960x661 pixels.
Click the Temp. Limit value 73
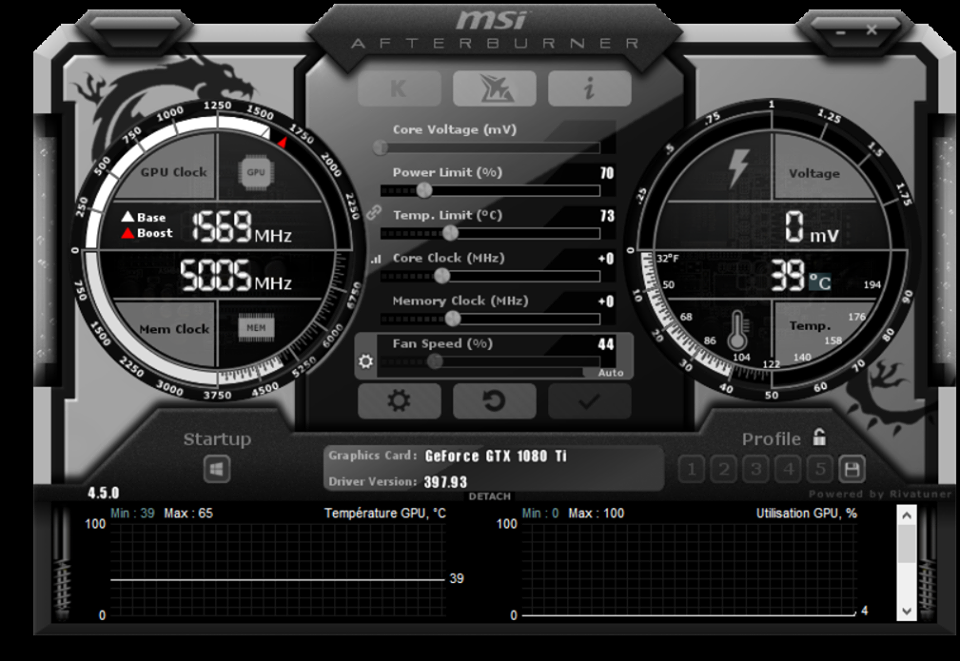click(607, 216)
